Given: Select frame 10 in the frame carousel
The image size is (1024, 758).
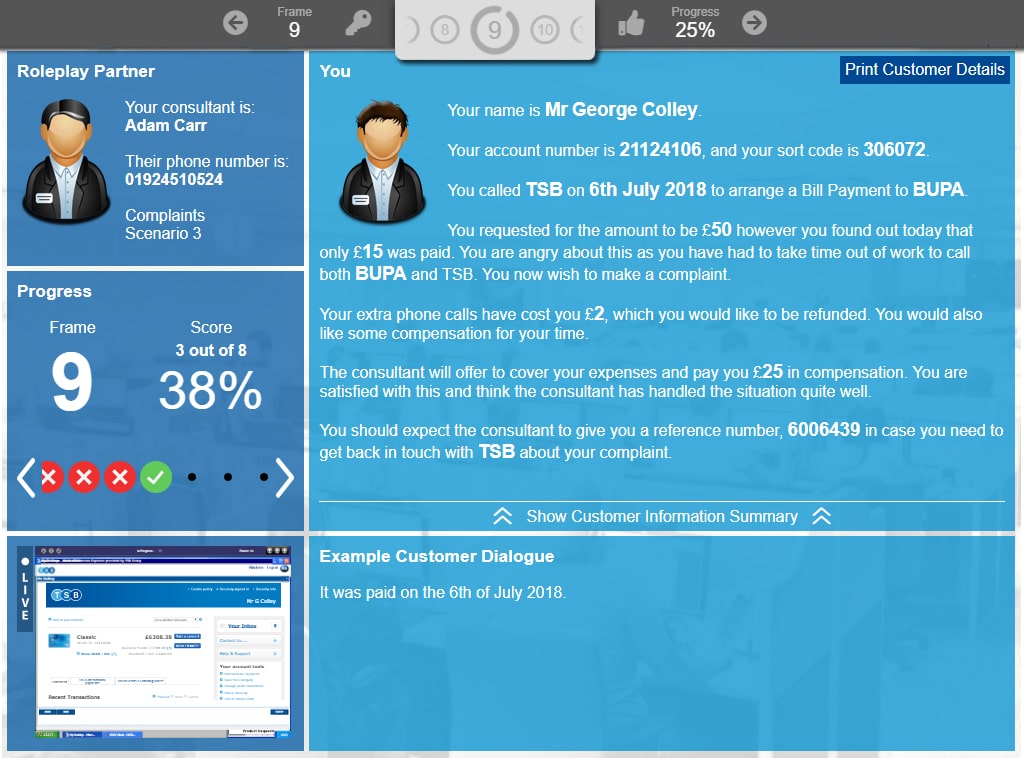Looking at the screenshot, I should point(545,30).
